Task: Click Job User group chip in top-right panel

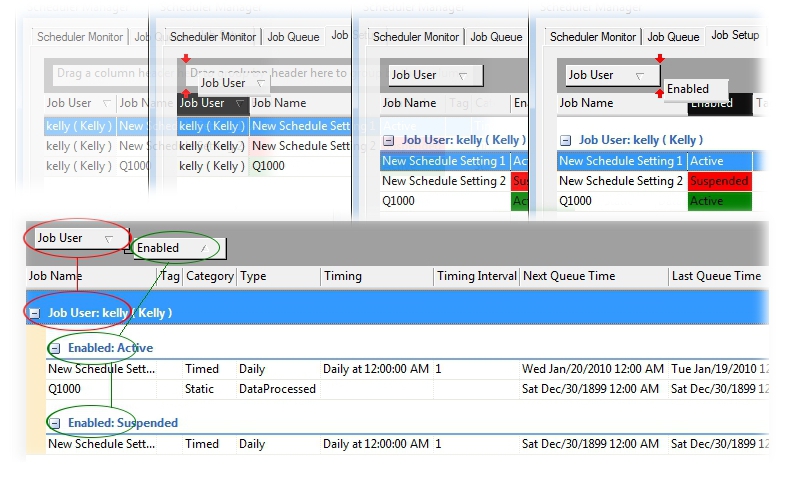Action: tap(606, 75)
